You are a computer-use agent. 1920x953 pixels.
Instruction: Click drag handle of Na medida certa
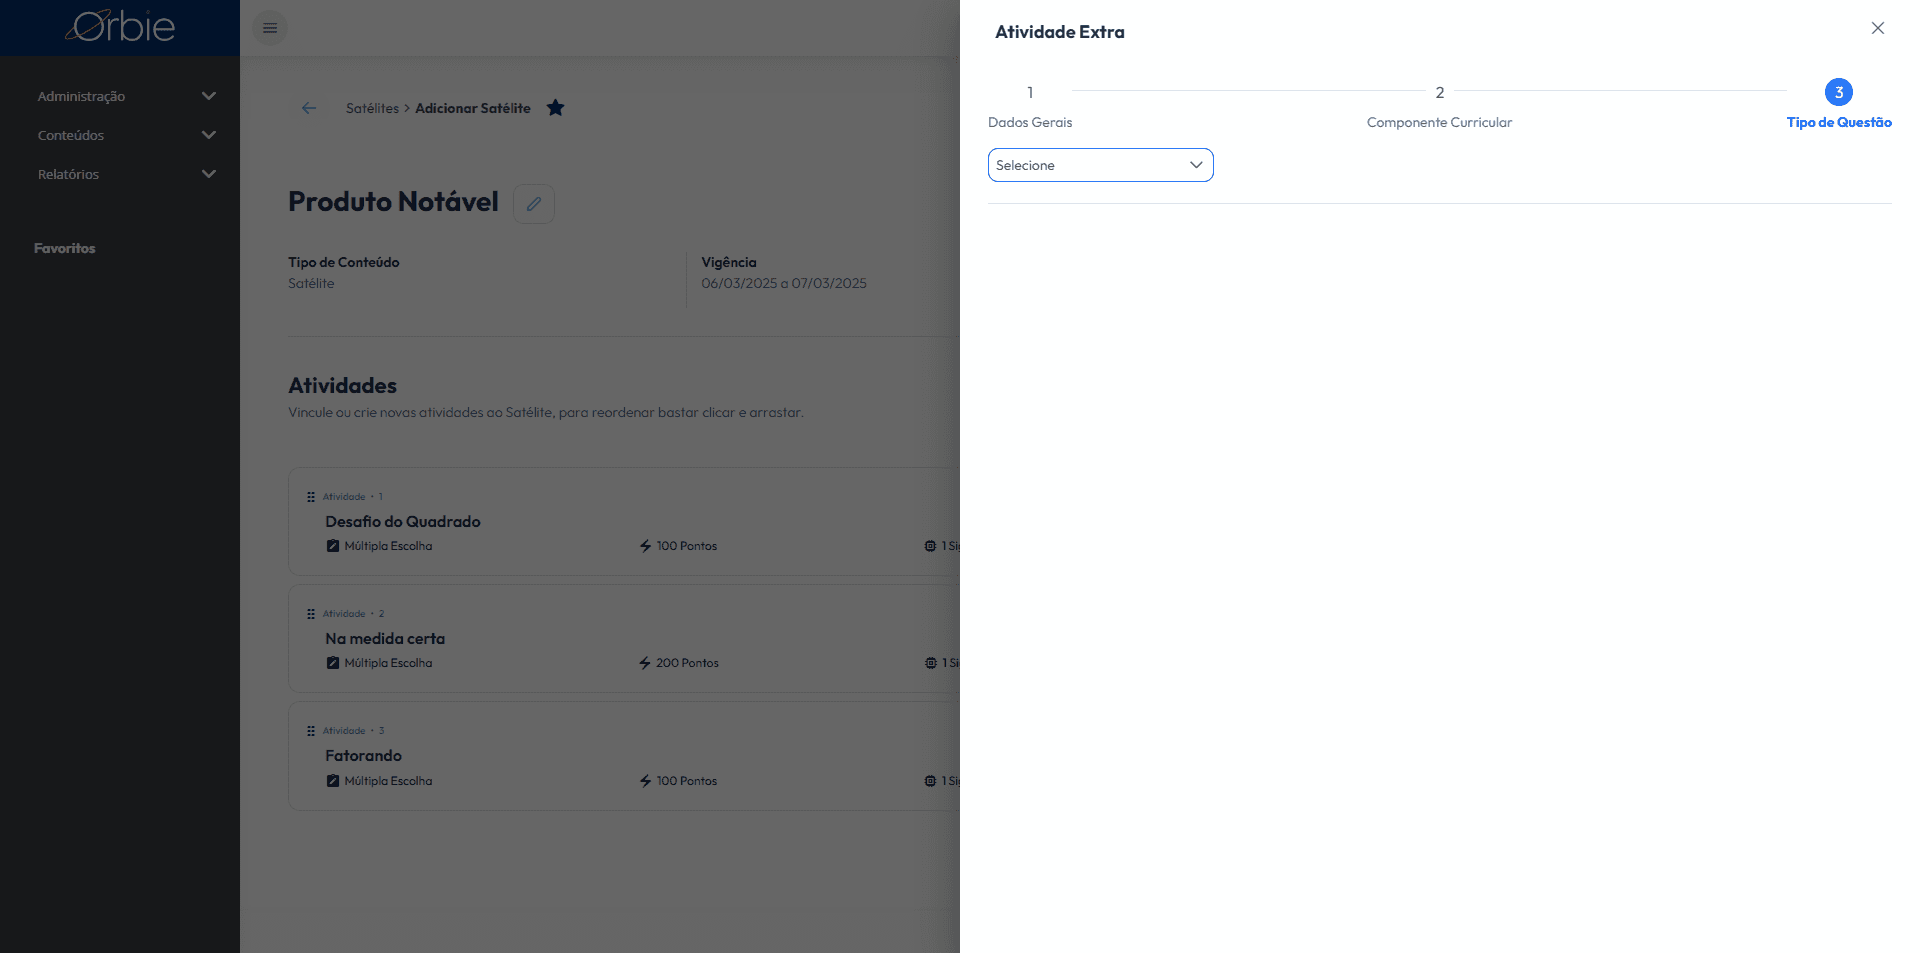tap(311, 614)
